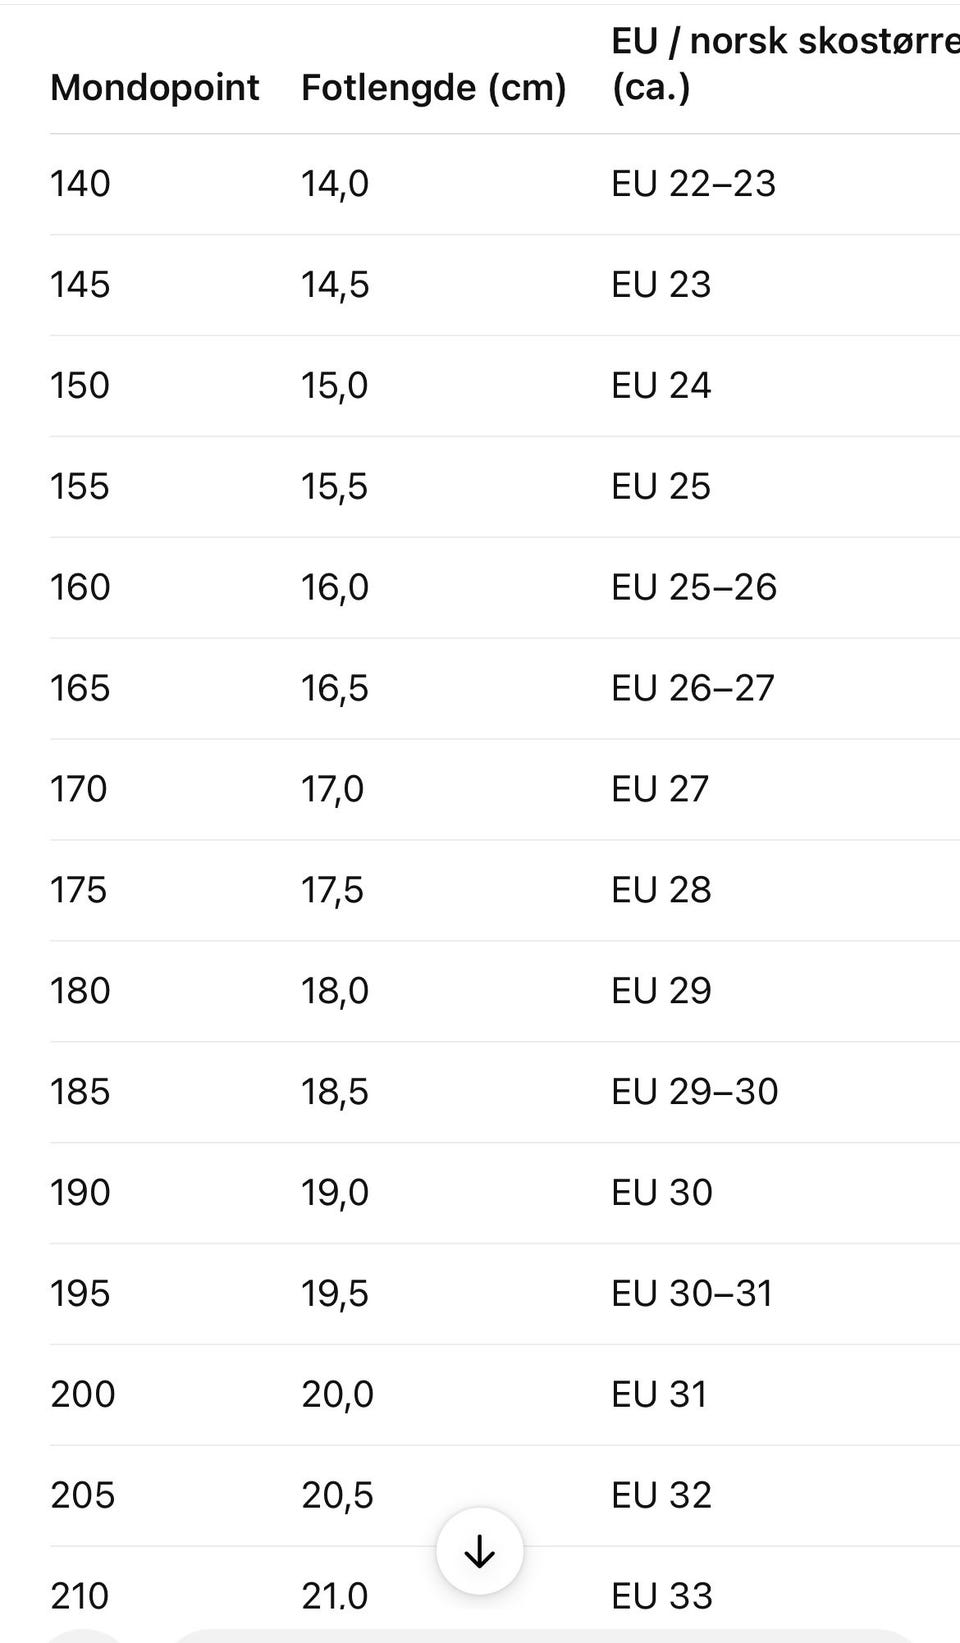Click the 16,5 foot length cell
The image size is (960, 1643).
335,688
